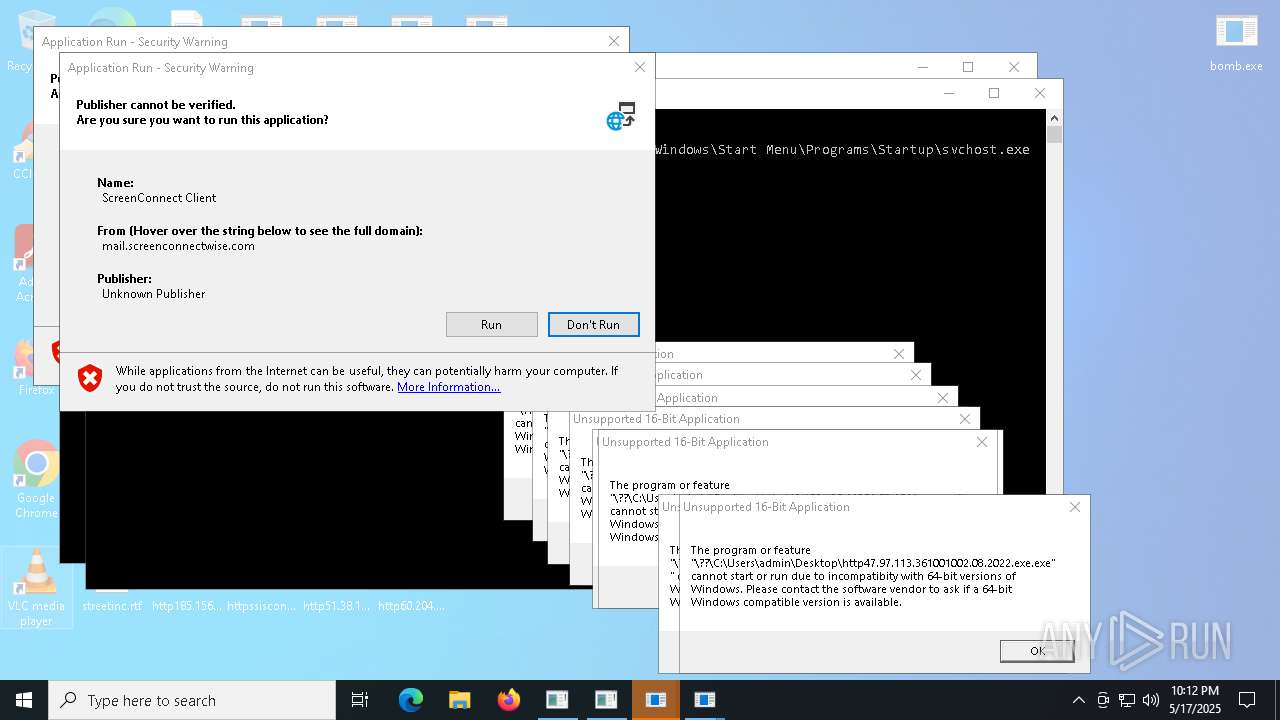Screen dimensions: 1280x720
Task: Click OK in Unsupported 16-Bit Application dialog
Action: pos(1037,651)
